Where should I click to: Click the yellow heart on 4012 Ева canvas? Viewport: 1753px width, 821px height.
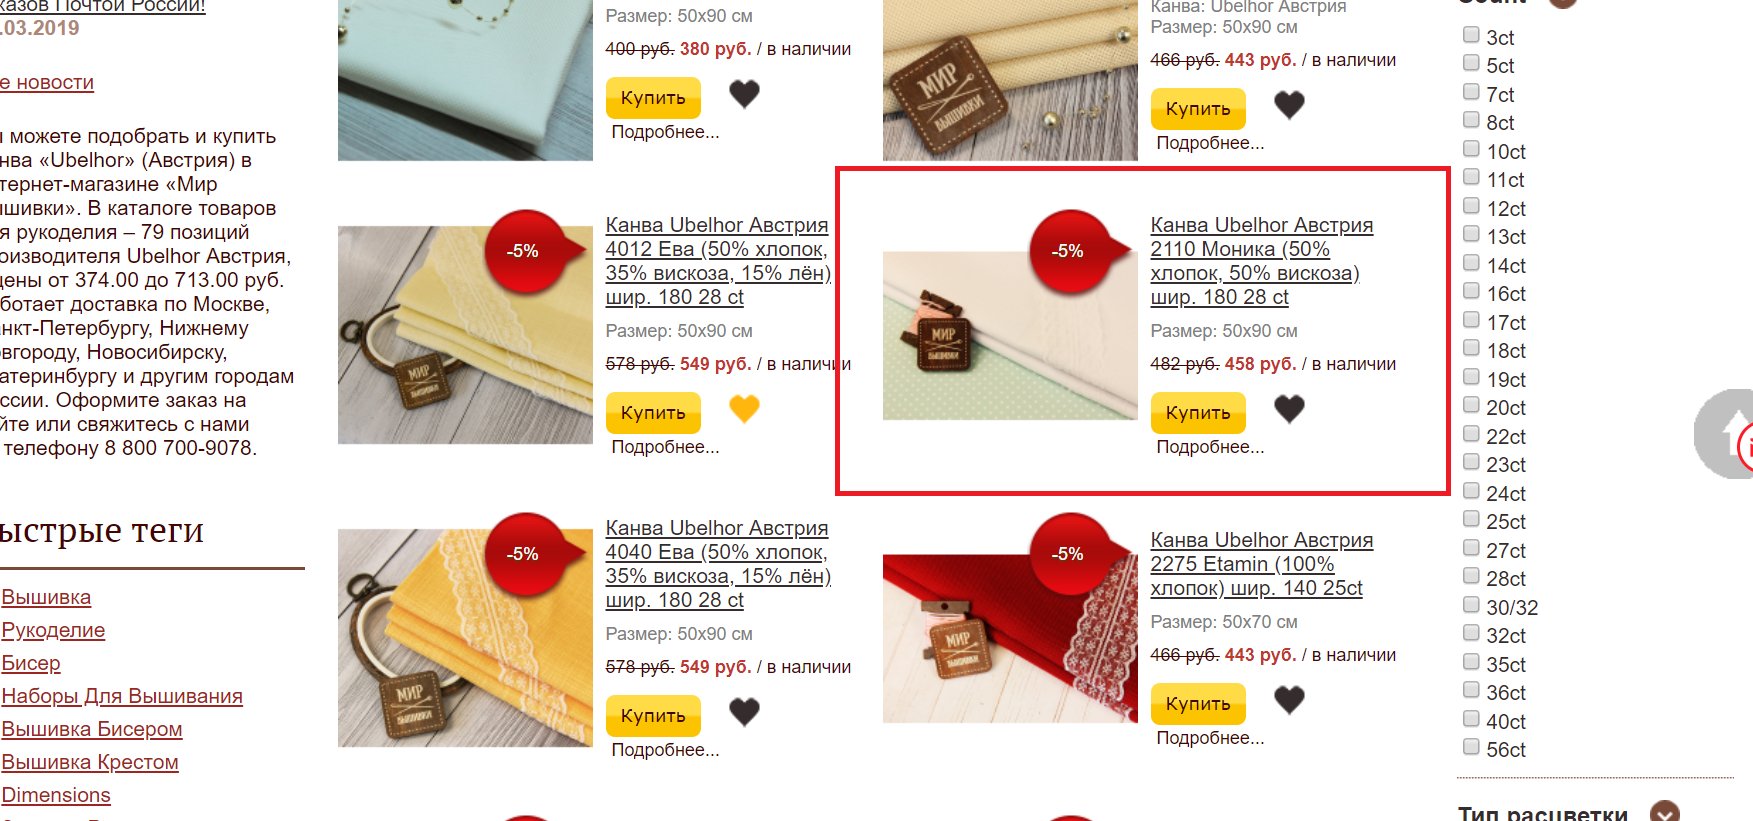[744, 409]
